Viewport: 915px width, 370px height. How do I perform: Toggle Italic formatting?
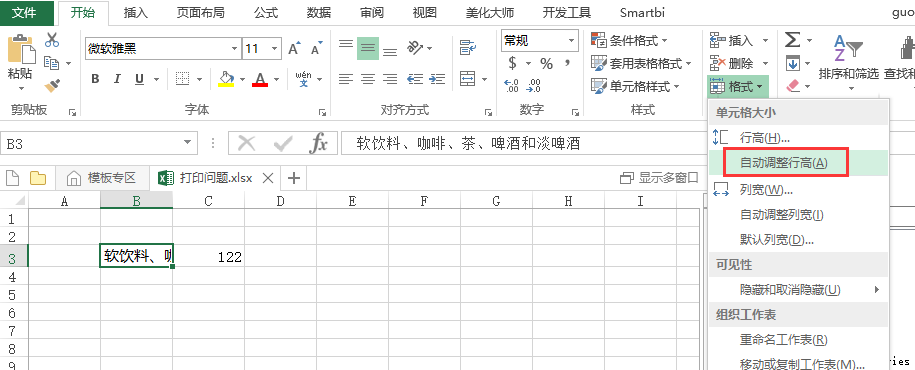[x=117, y=79]
